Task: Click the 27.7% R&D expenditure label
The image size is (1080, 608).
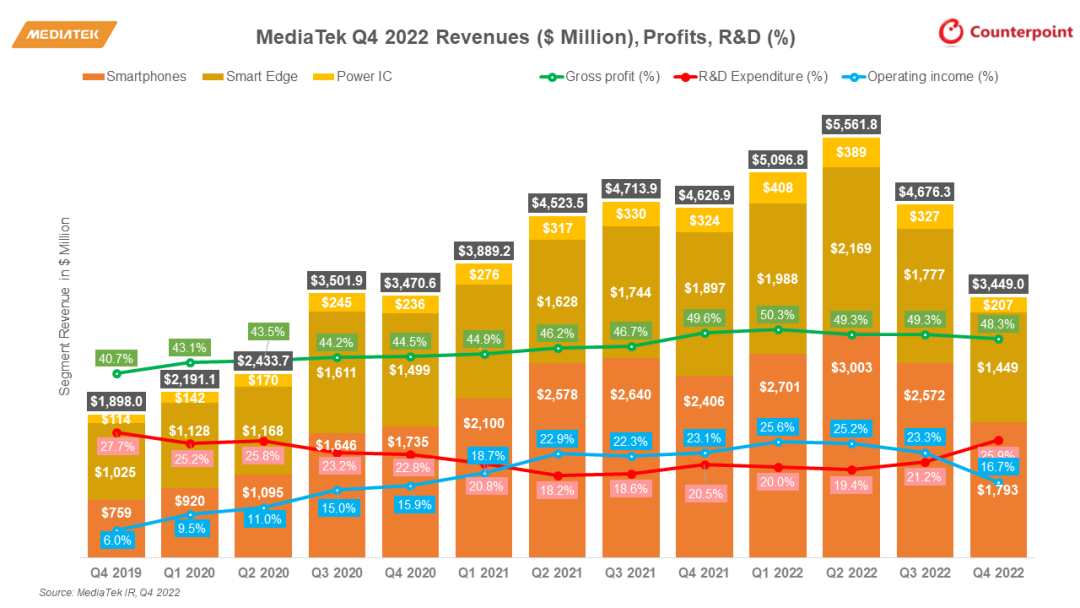Action: 117,447
